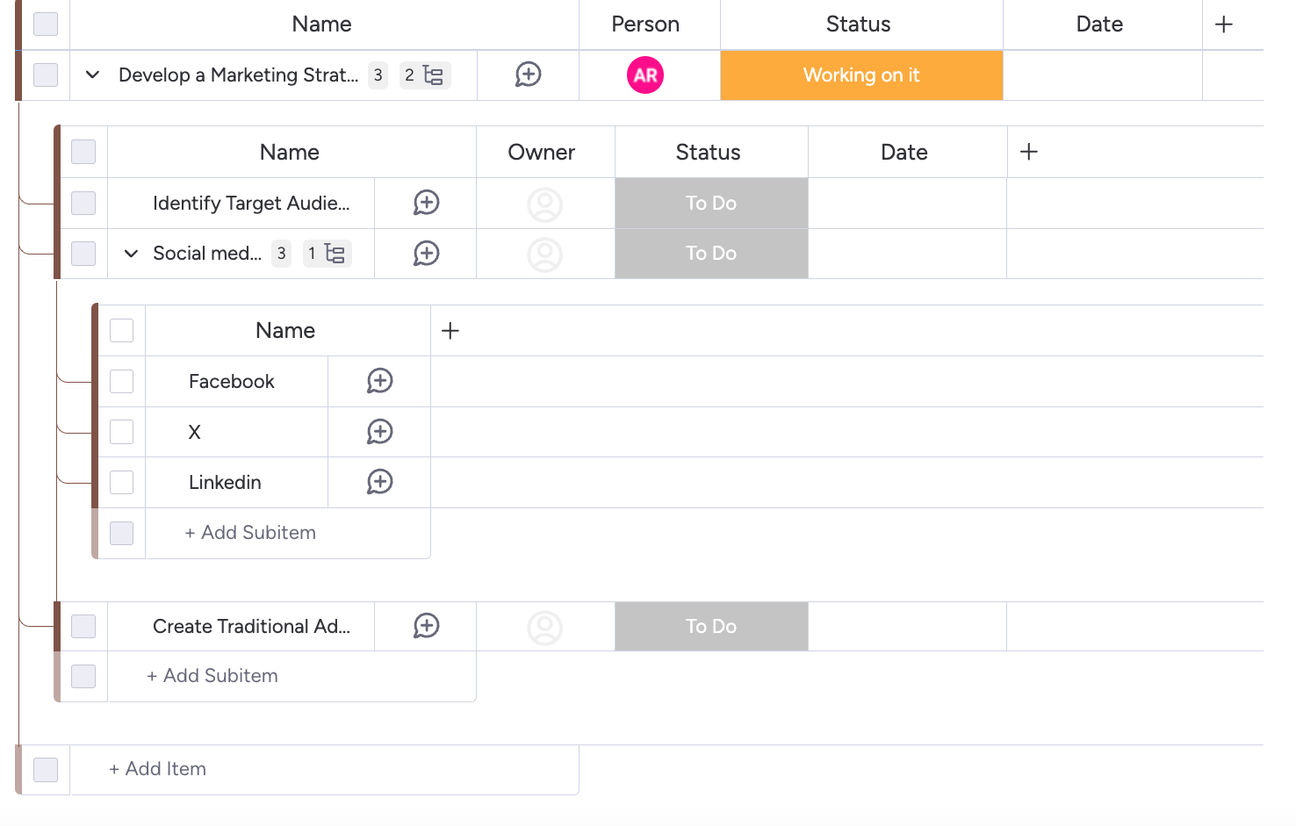The image size is (1296, 826).
Task: Click the update icon for Identify Target Audience
Action: (x=426, y=203)
